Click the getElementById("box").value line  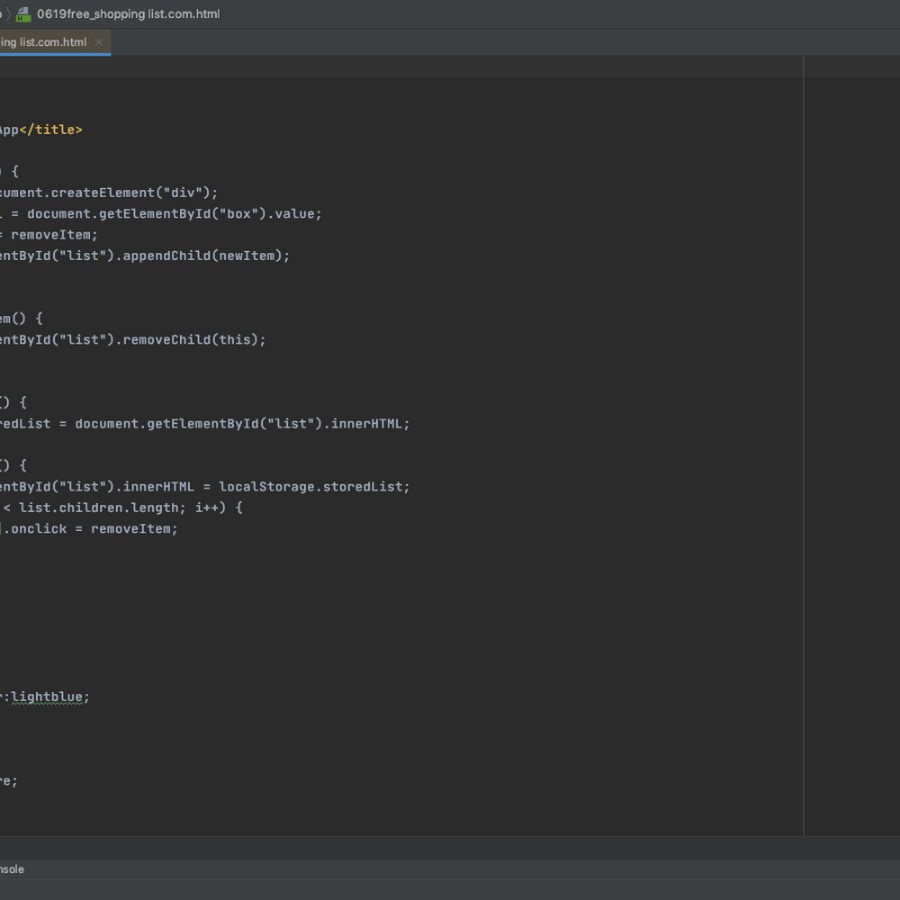(x=161, y=214)
